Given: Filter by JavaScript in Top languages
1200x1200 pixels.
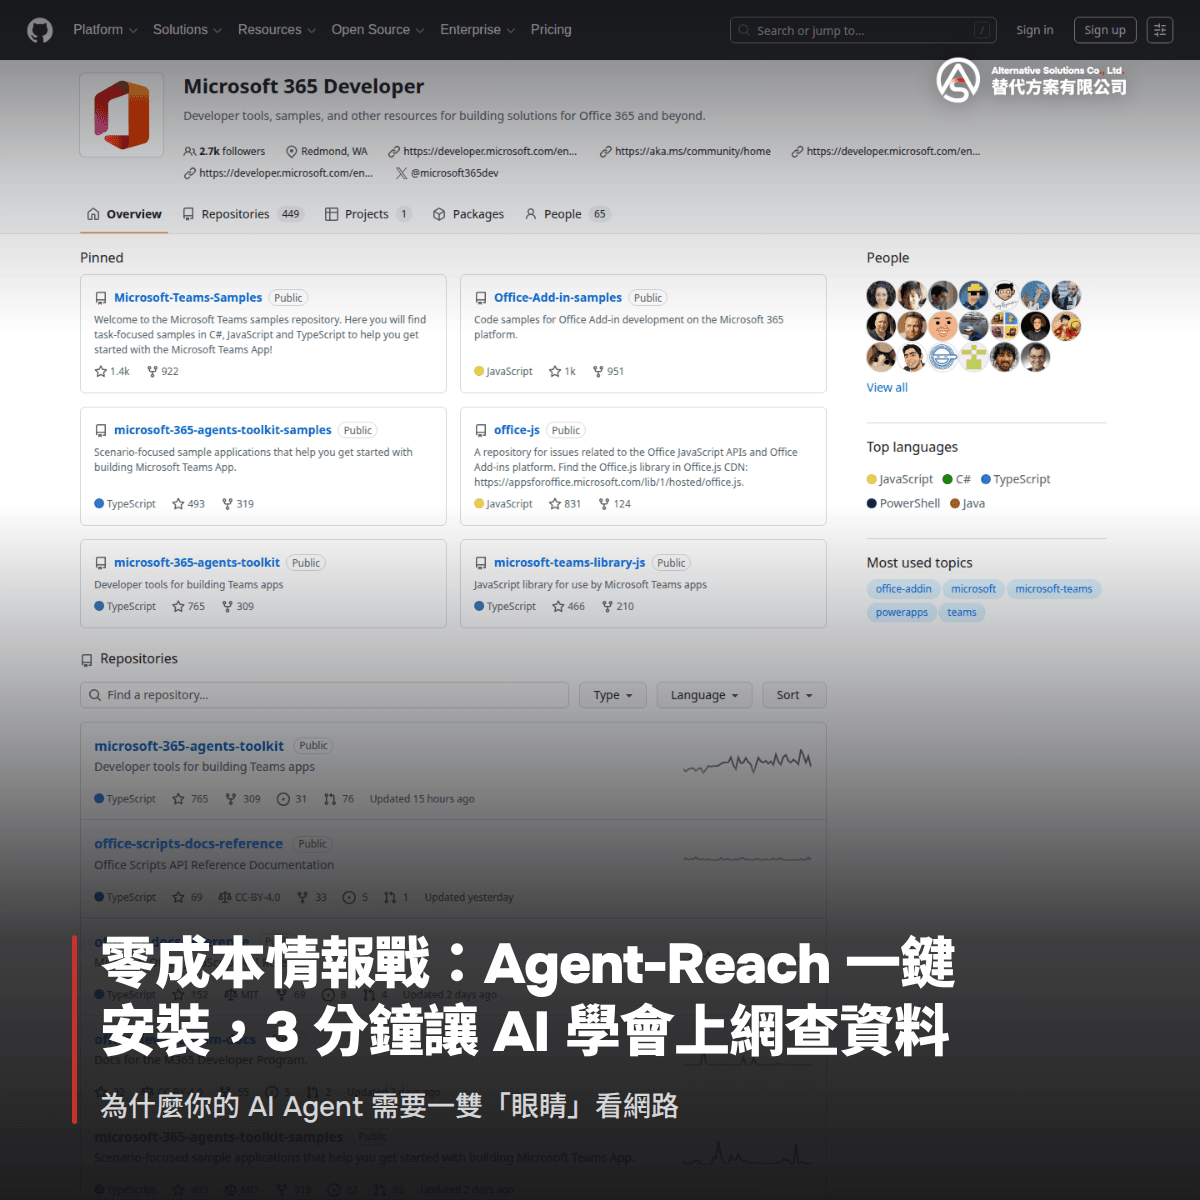Looking at the screenshot, I should [900, 479].
